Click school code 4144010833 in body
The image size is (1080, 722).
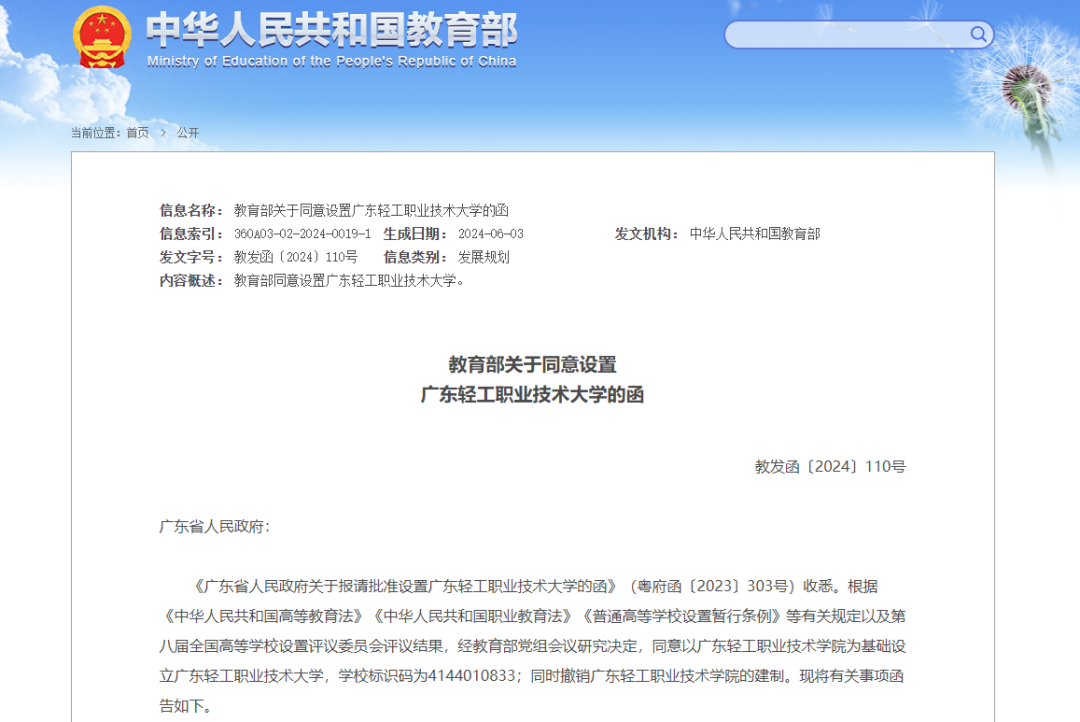pos(472,676)
